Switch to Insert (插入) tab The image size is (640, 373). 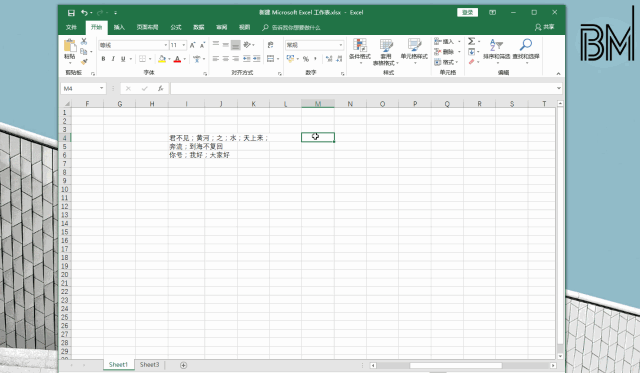click(119, 27)
